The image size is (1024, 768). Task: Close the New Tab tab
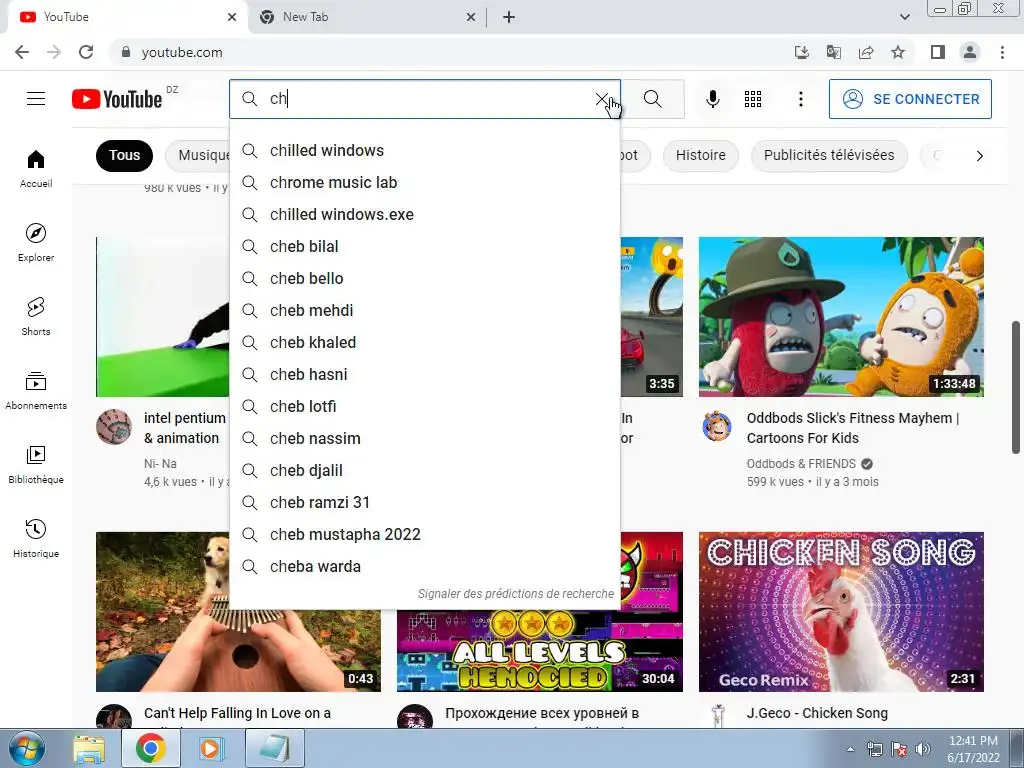tap(471, 17)
